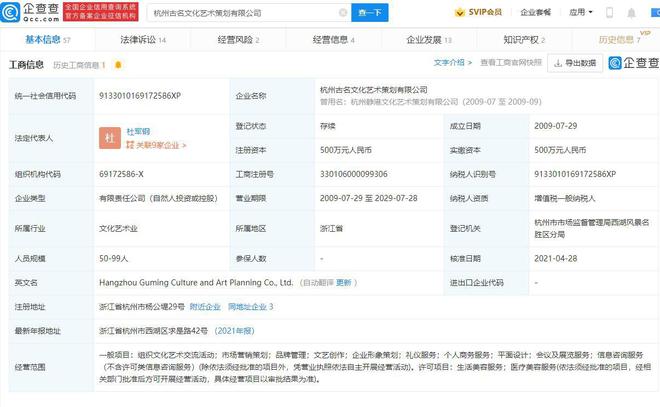Switch to 经营风险 tab
660x407 pixels.
pos(238,40)
